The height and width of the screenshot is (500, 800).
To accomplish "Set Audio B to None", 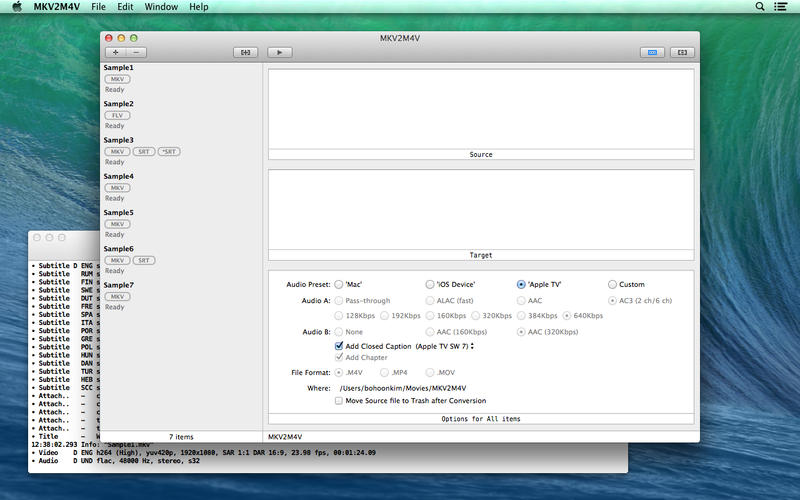I will [338, 332].
